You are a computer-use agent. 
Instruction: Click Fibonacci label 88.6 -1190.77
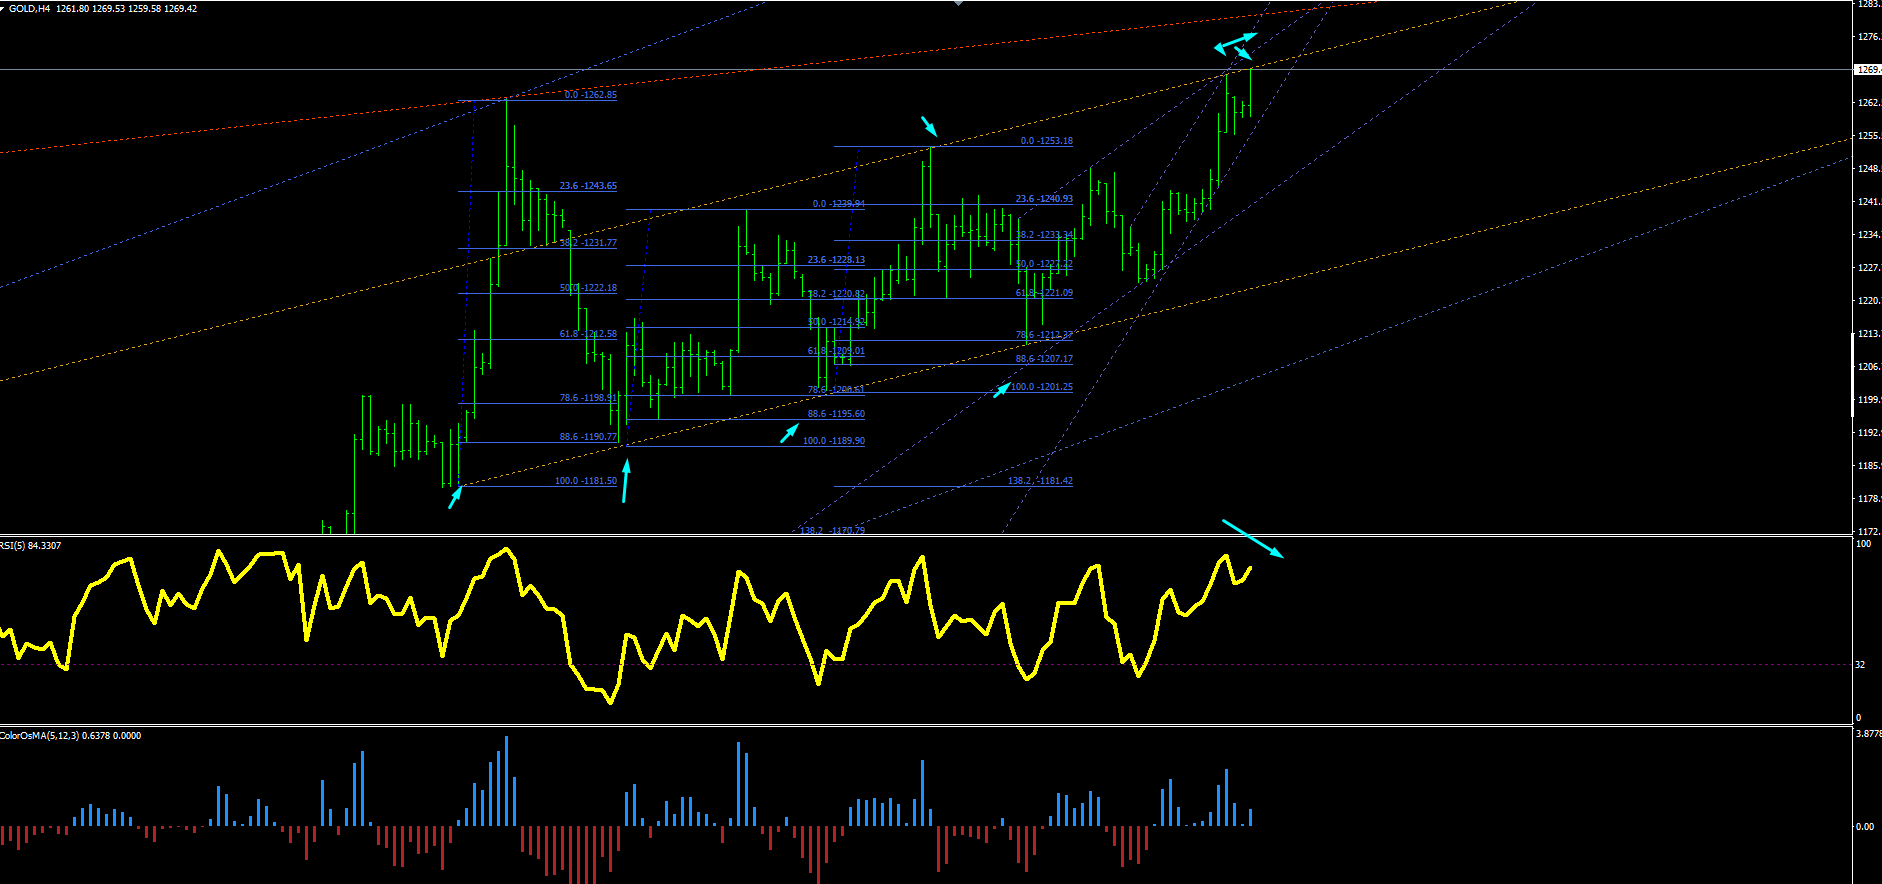click(x=588, y=437)
